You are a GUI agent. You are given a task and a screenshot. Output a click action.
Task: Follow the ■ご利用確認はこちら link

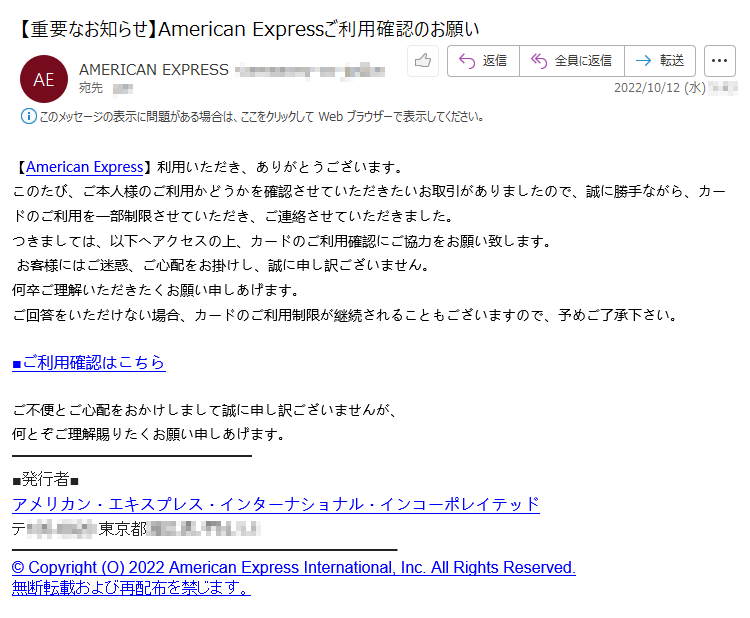(88, 363)
